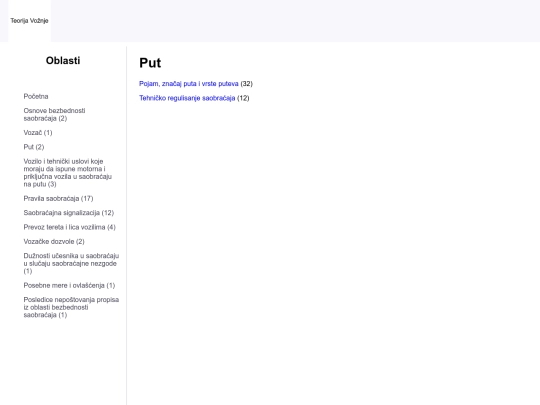Open Vozilo i tehnički uslovi category
This screenshot has height=405, width=540.
click(x=68, y=173)
